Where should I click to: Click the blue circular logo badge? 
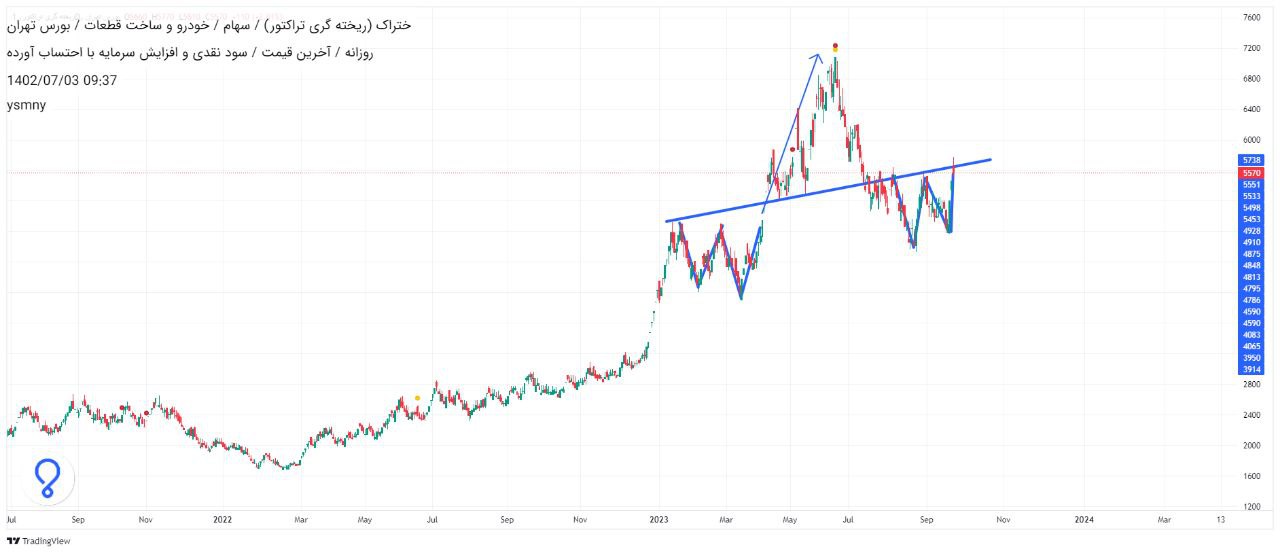tap(47, 479)
